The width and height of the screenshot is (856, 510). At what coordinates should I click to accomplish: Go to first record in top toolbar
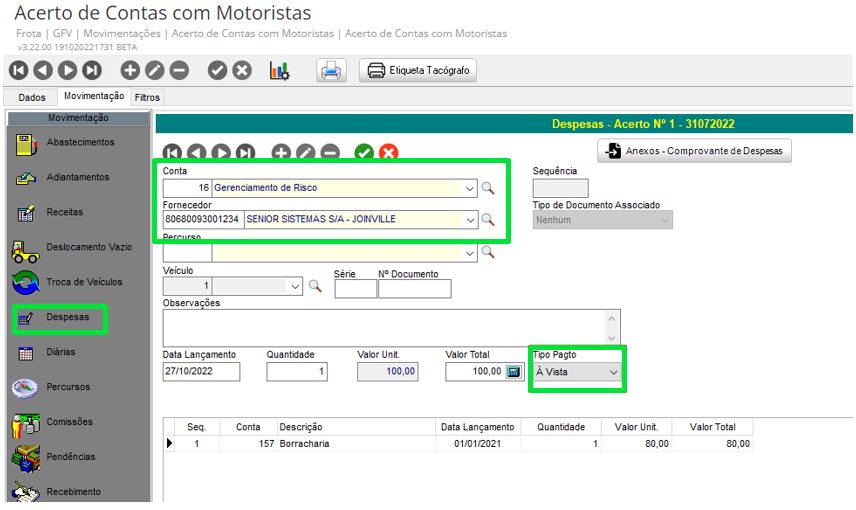coord(19,70)
